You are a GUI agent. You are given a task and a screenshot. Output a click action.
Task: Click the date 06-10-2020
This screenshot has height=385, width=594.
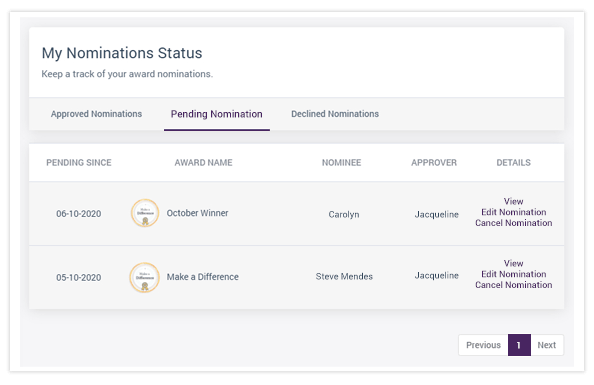point(79,214)
